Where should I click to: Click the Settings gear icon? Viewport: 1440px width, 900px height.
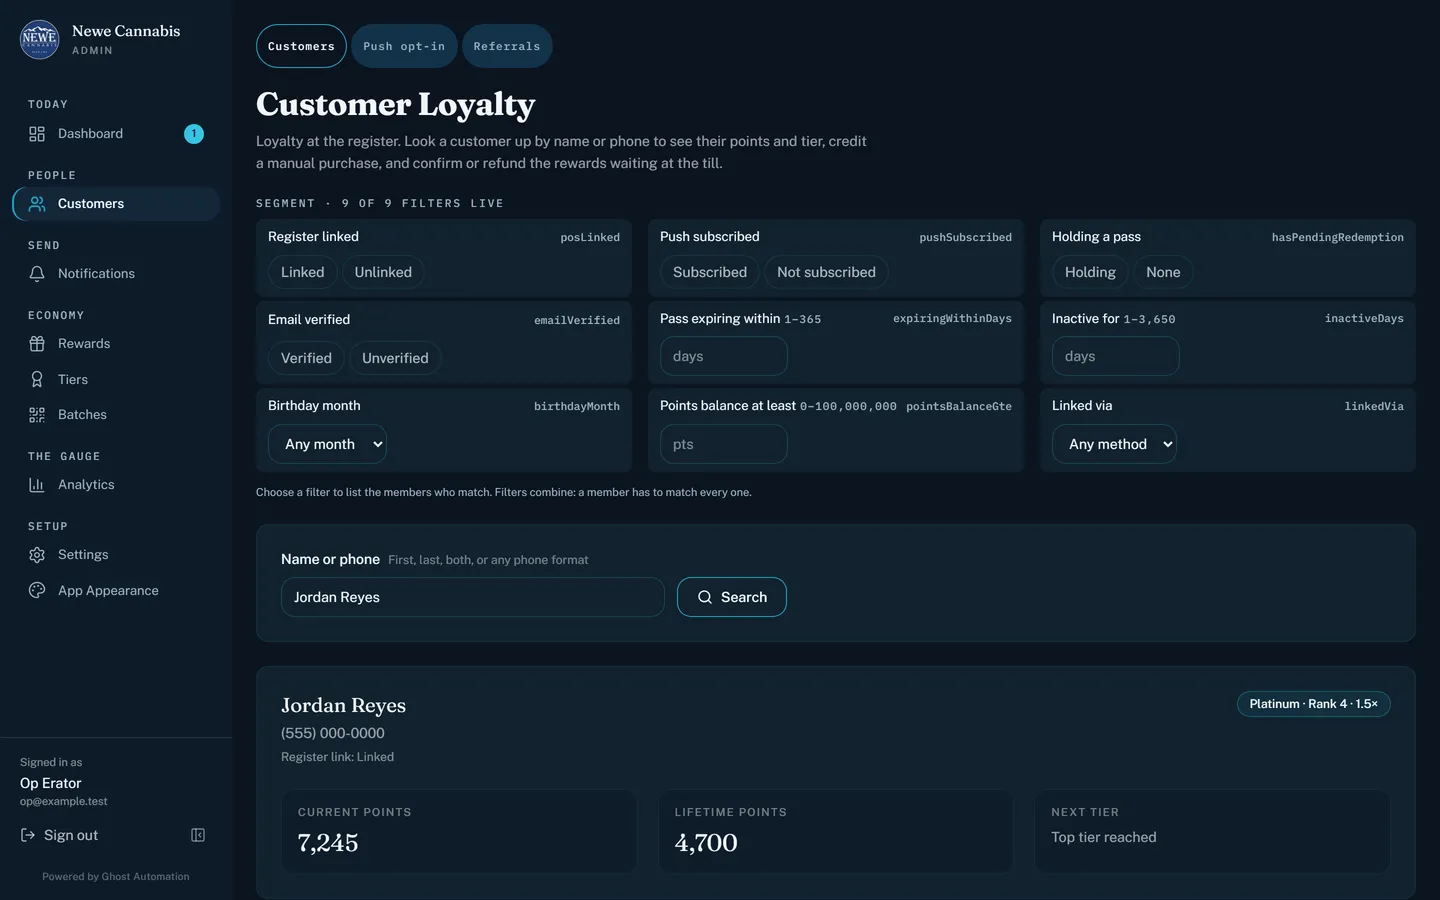tap(37, 555)
